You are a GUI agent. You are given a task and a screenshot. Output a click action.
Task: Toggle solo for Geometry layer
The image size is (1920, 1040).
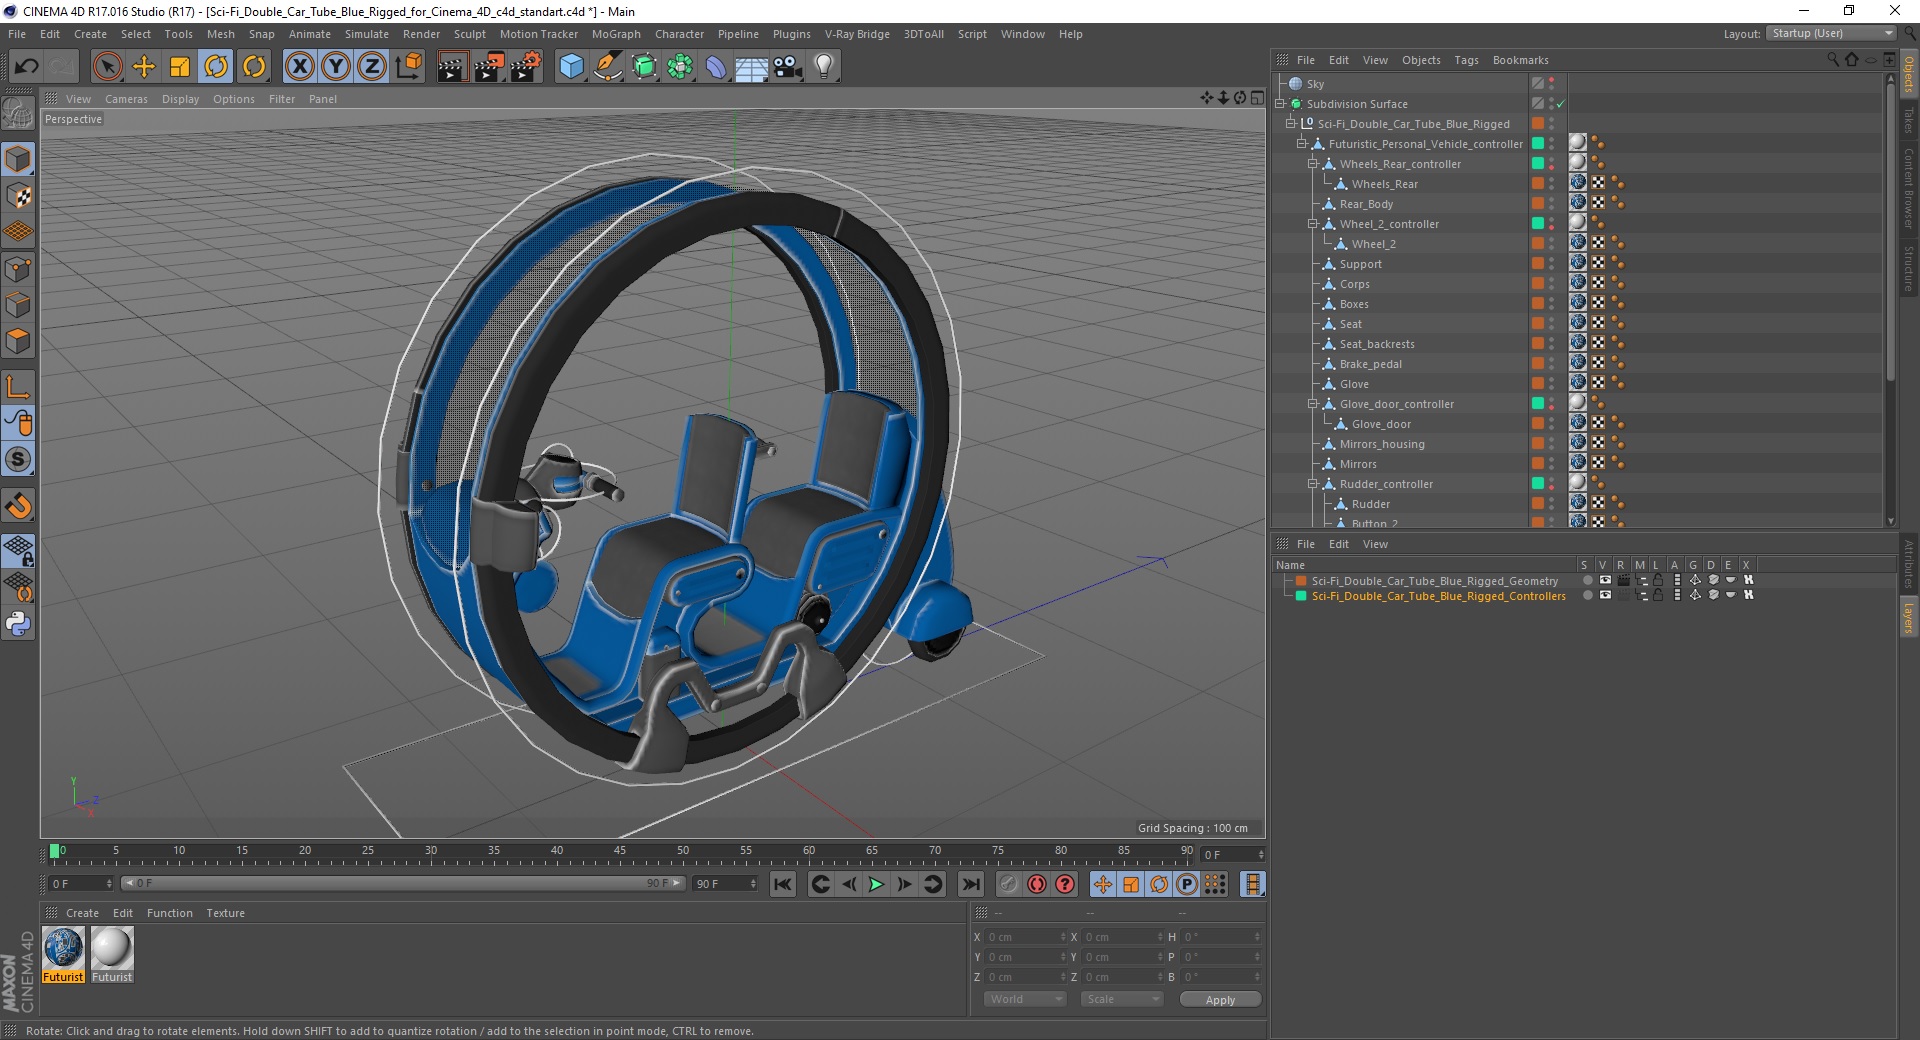pos(1587,580)
